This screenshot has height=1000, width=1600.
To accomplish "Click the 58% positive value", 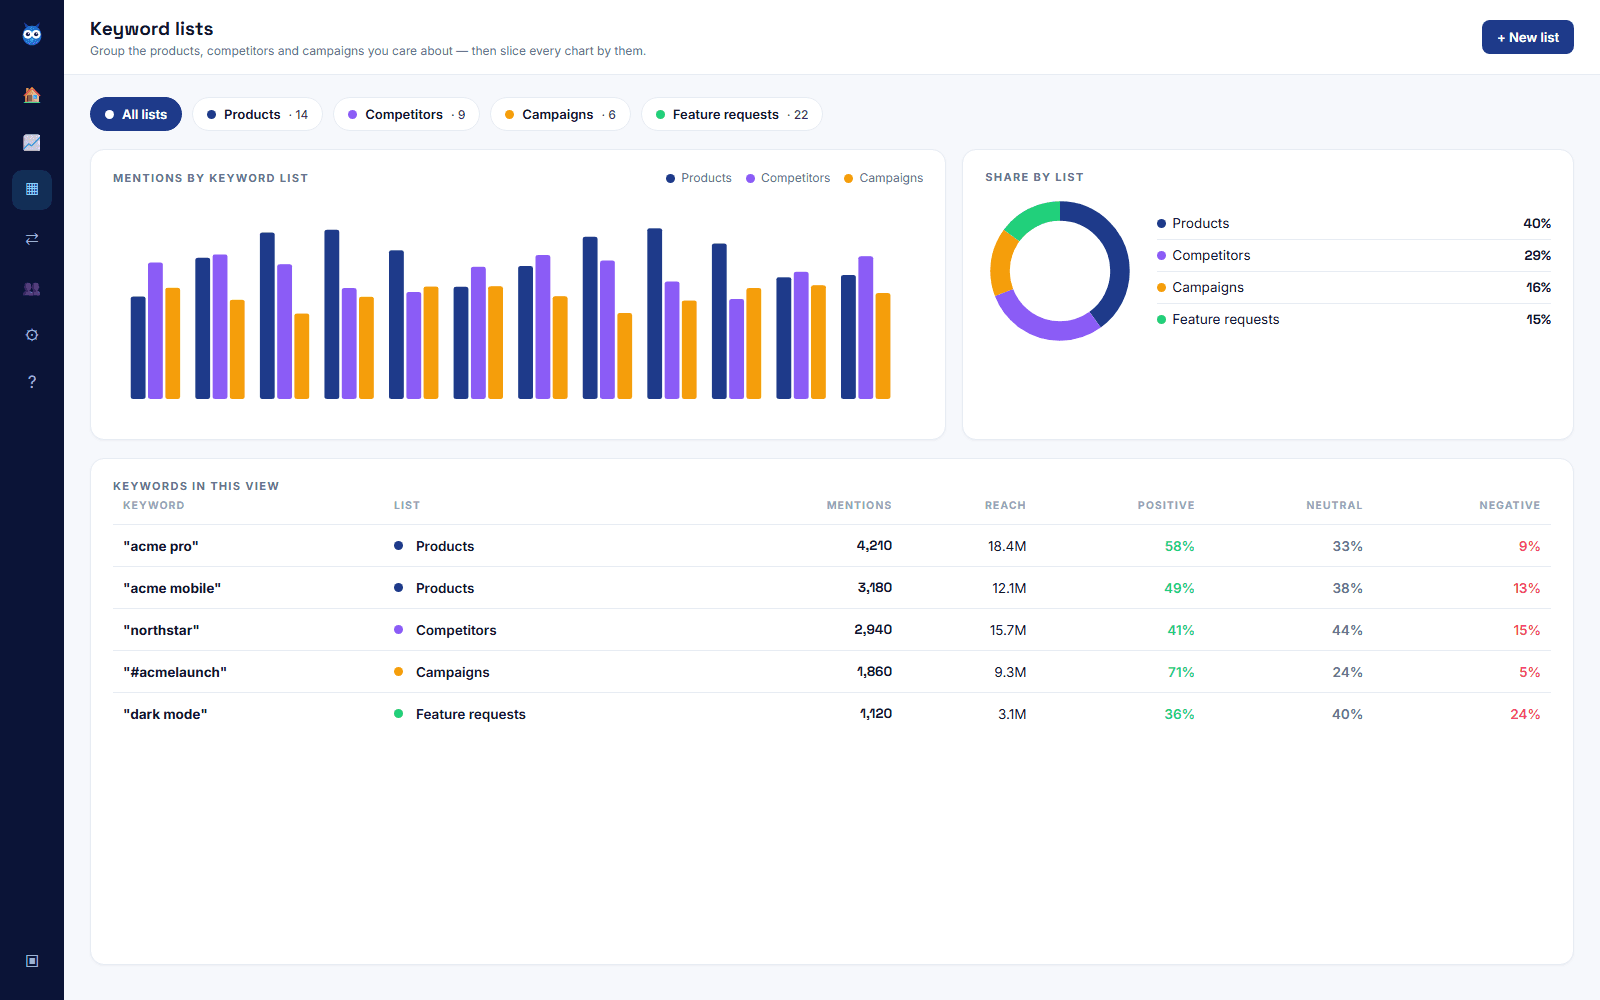I will click(x=1179, y=546).
